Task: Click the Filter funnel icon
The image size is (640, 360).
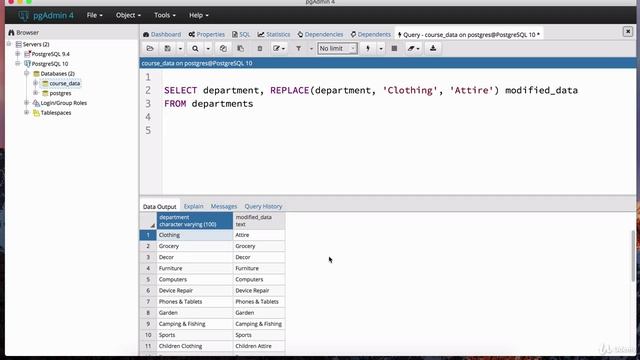Action: pos(298,49)
